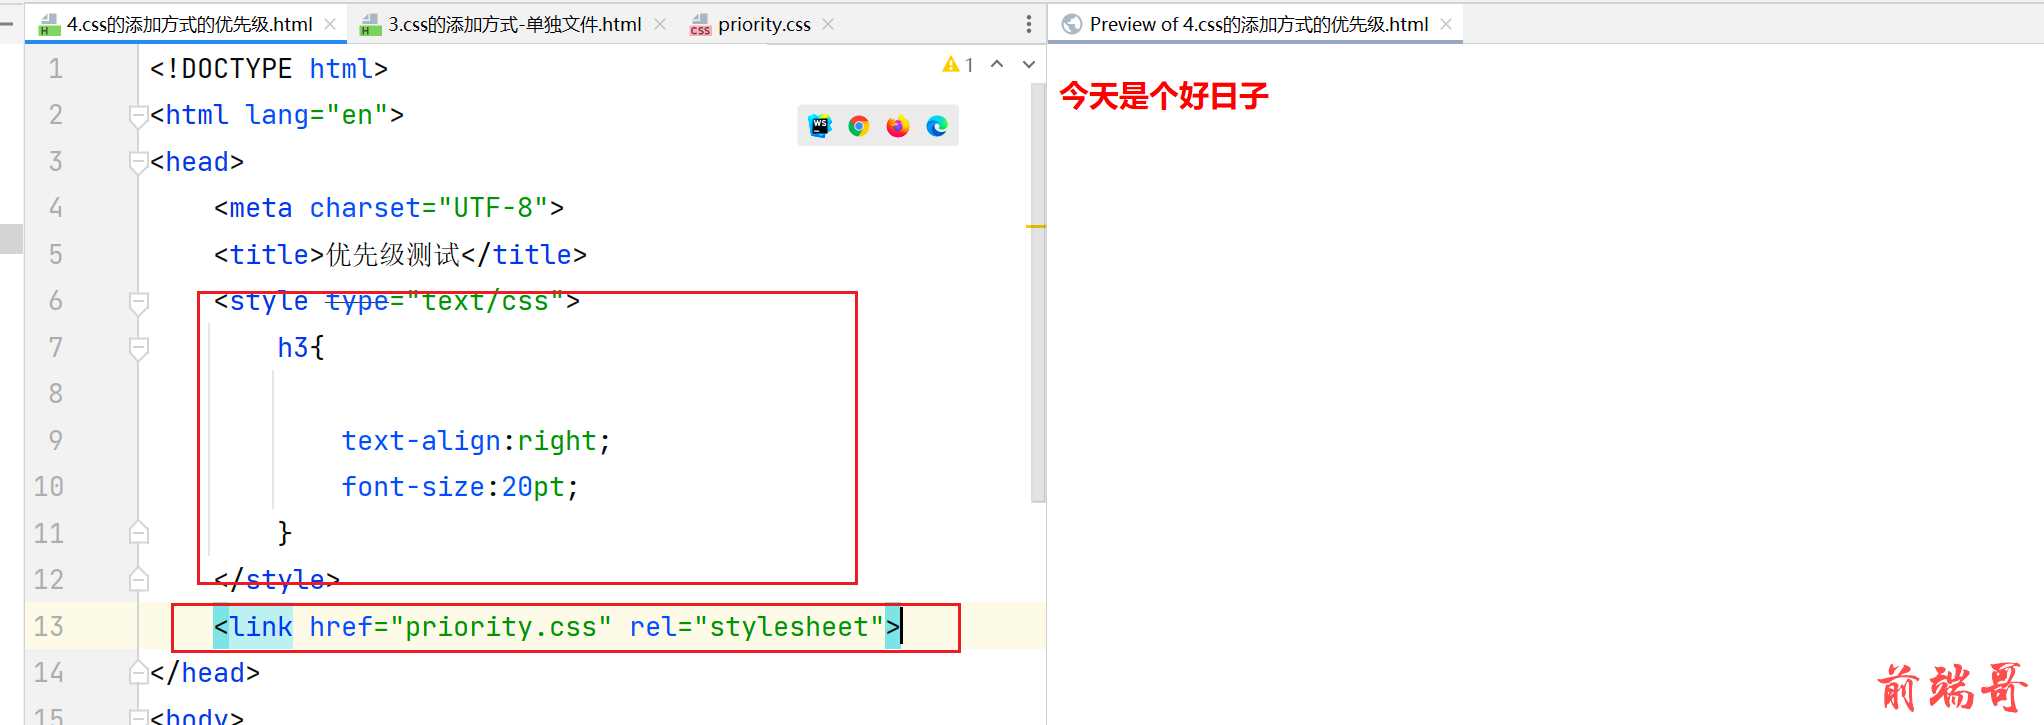The image size is (2044, 725).
Task: Close the 3.css的添加方式-单独文件.html tab
Action: tap(659, 24)
